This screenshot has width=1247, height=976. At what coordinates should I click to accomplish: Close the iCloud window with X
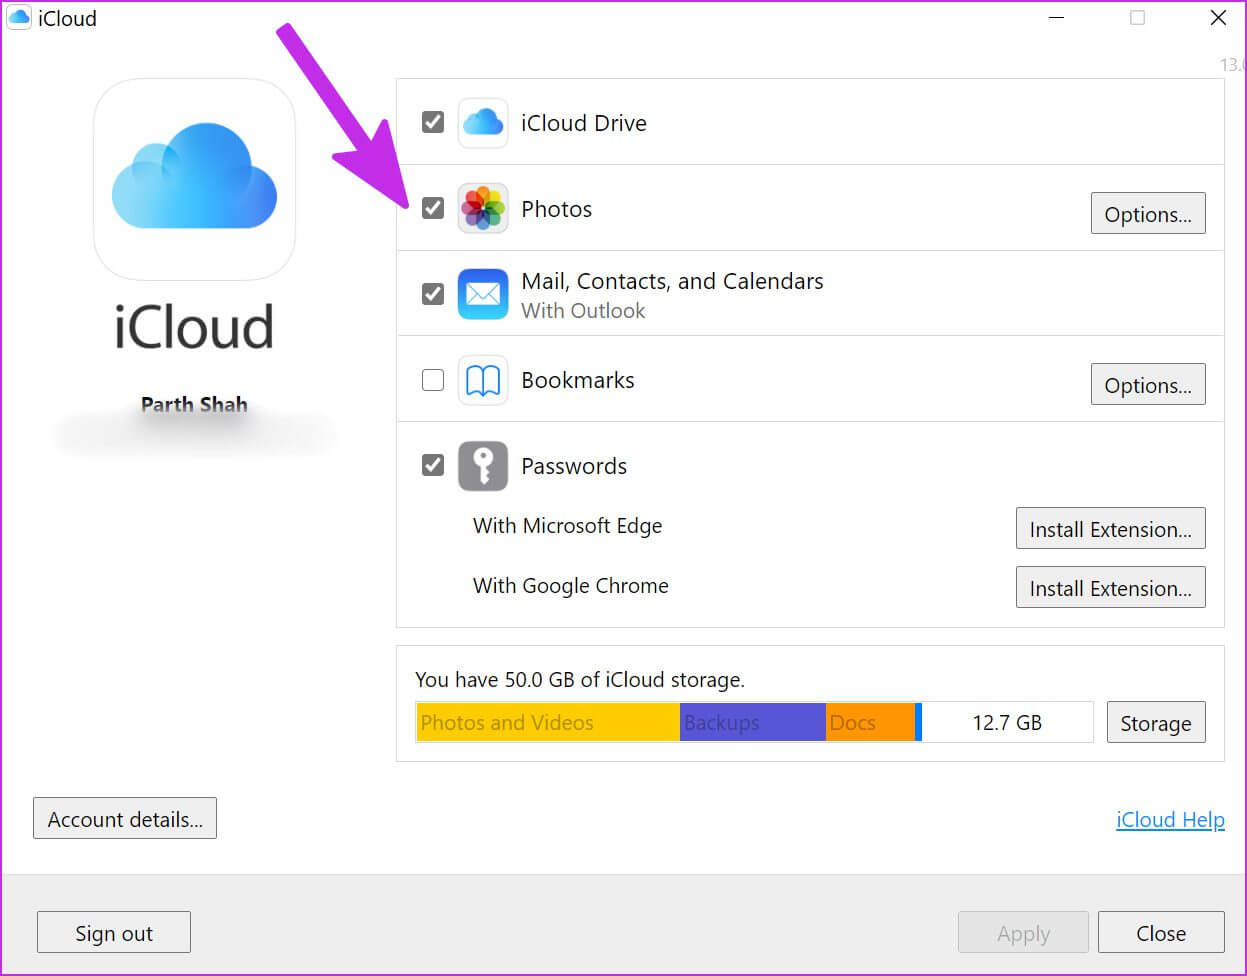[x=1218, y=17]
